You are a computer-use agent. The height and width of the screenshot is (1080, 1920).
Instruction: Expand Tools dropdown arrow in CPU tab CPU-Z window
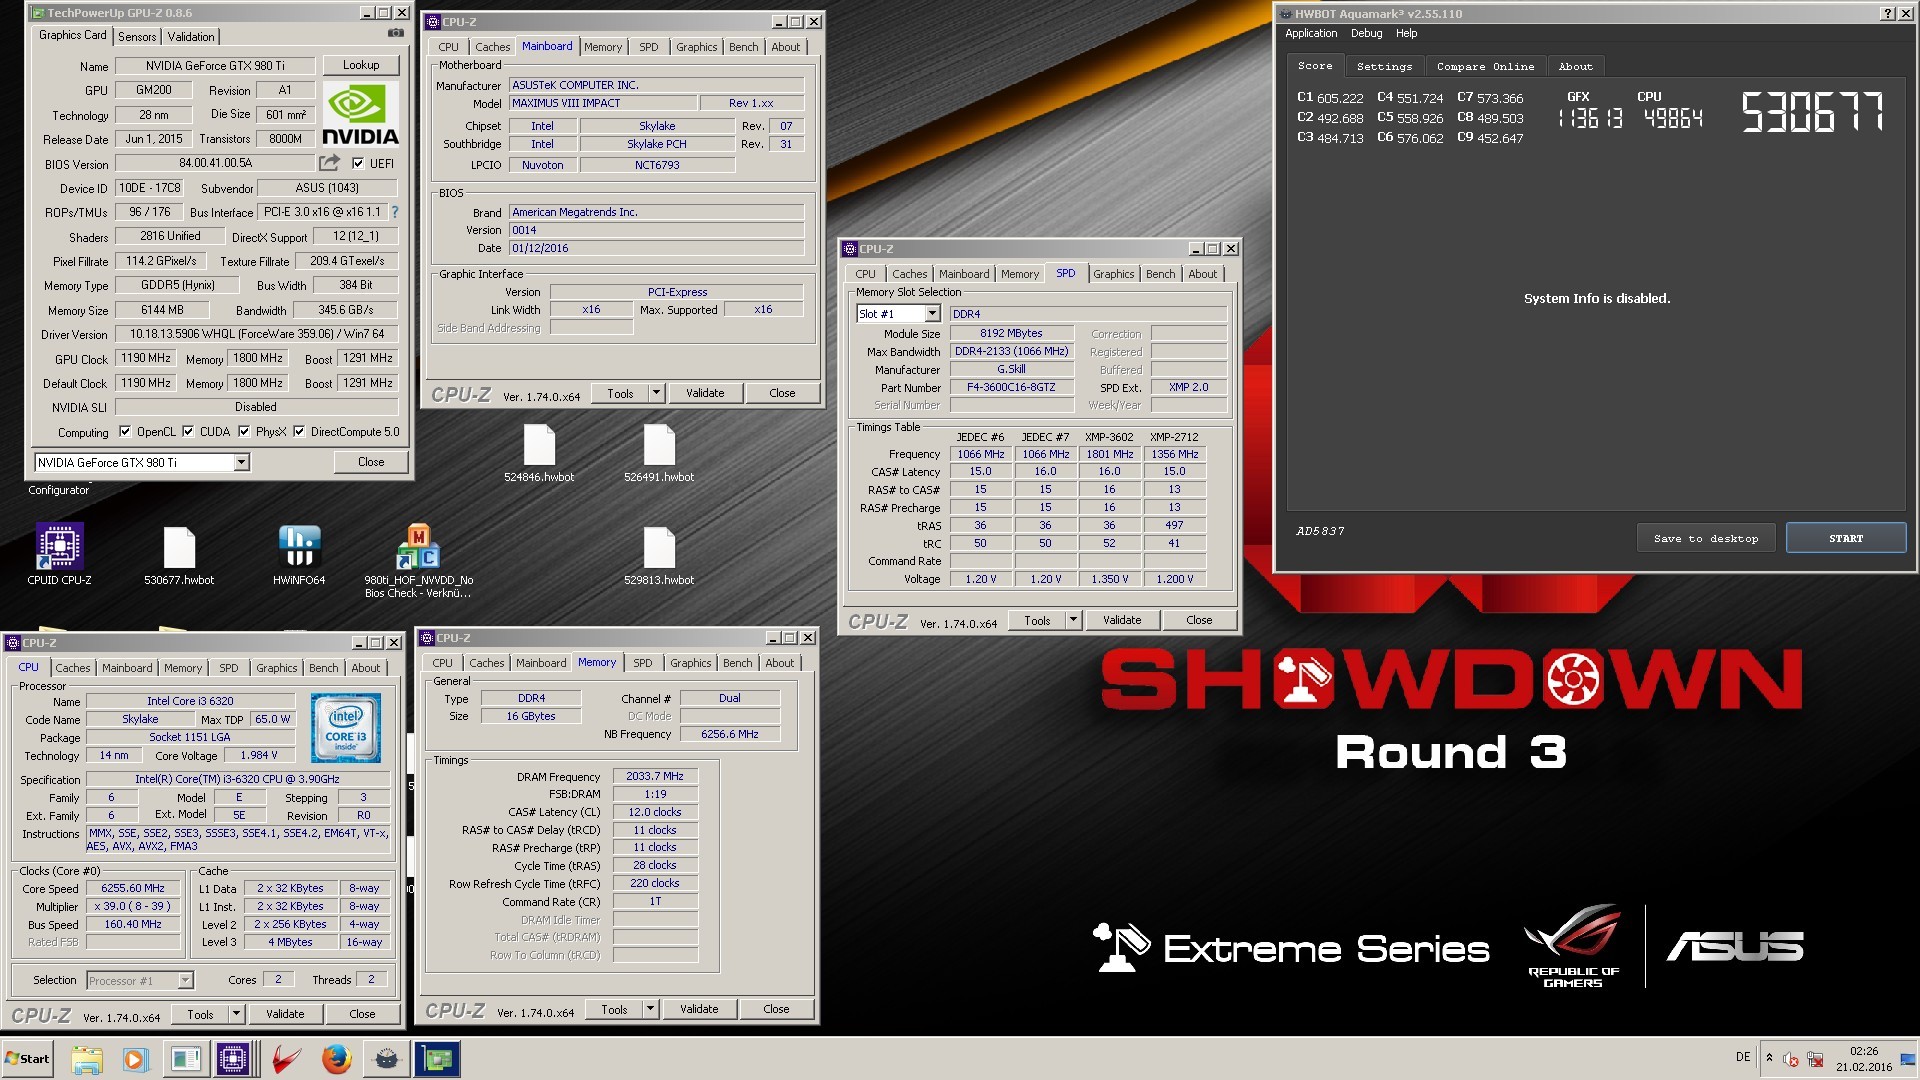click(237, 1014)
